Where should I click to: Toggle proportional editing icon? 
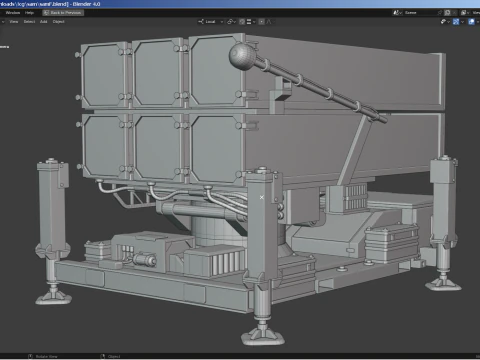(x=262, y=22)
